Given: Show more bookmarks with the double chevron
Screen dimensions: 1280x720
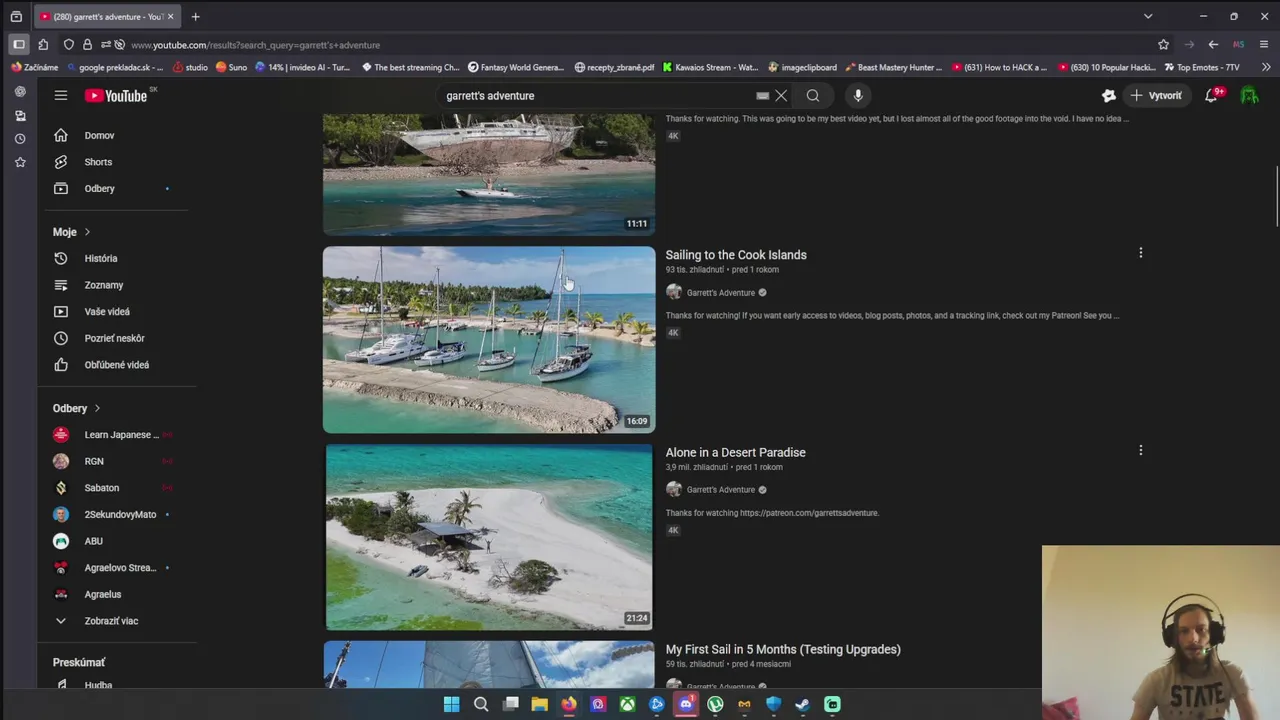Looking at the screenshot, I should [x=1266, y=67].
